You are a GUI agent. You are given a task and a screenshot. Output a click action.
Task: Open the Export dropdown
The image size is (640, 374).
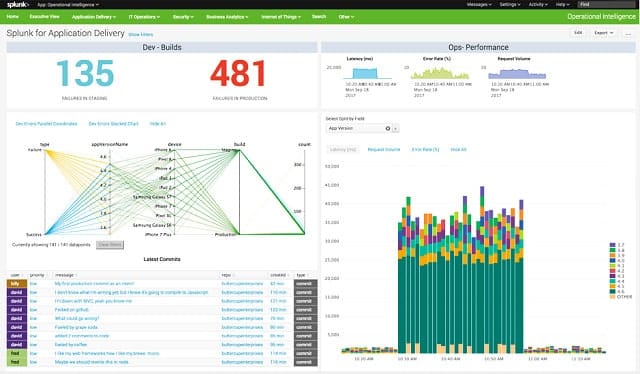[x=604, y=33]
